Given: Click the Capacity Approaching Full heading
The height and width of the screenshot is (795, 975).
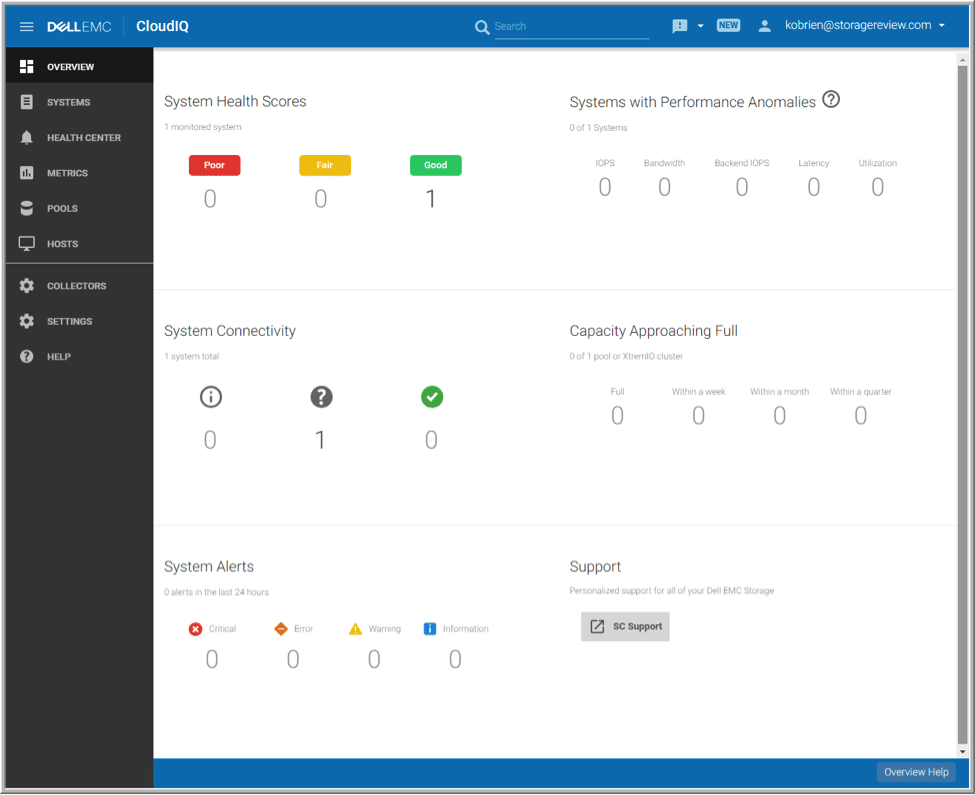Looking at the screenshot, I should point(654,331).
